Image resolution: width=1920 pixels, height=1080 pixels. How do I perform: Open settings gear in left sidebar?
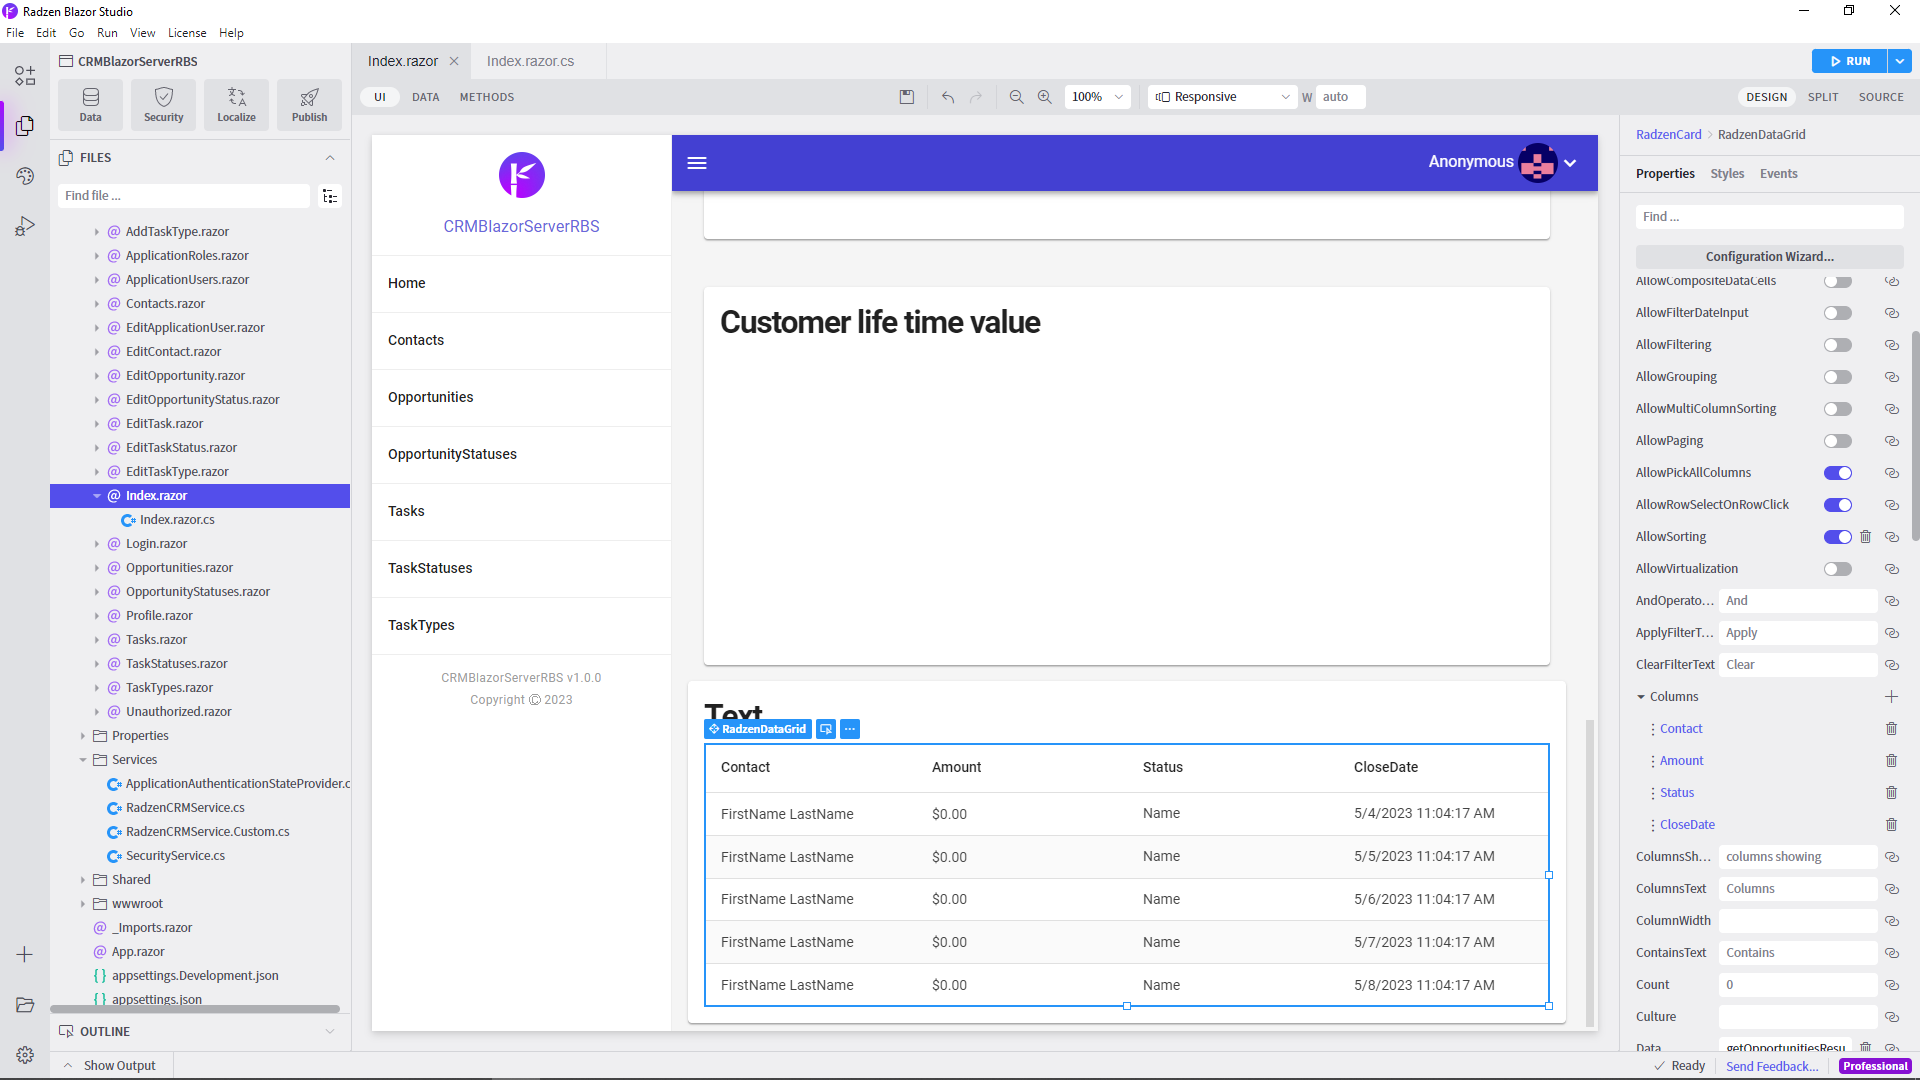[x=25, y=1055]
